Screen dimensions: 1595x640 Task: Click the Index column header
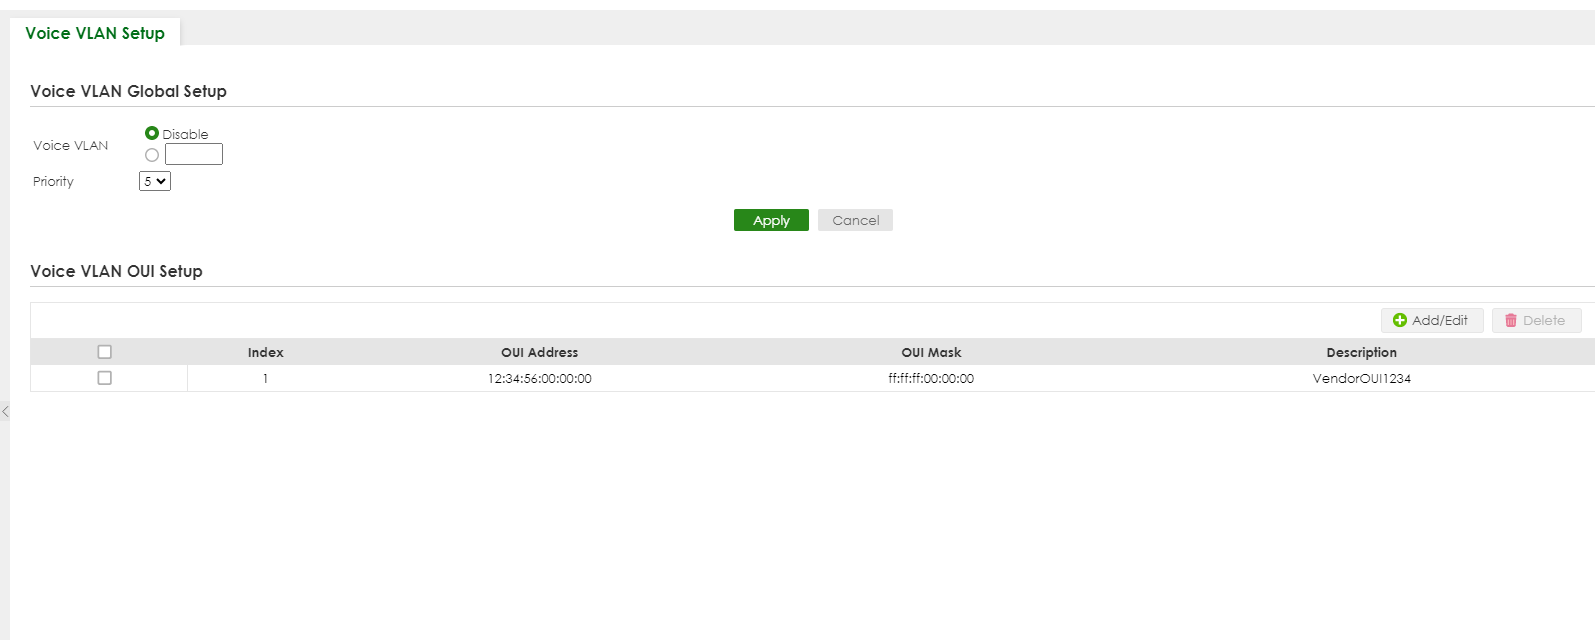point(266,352)
